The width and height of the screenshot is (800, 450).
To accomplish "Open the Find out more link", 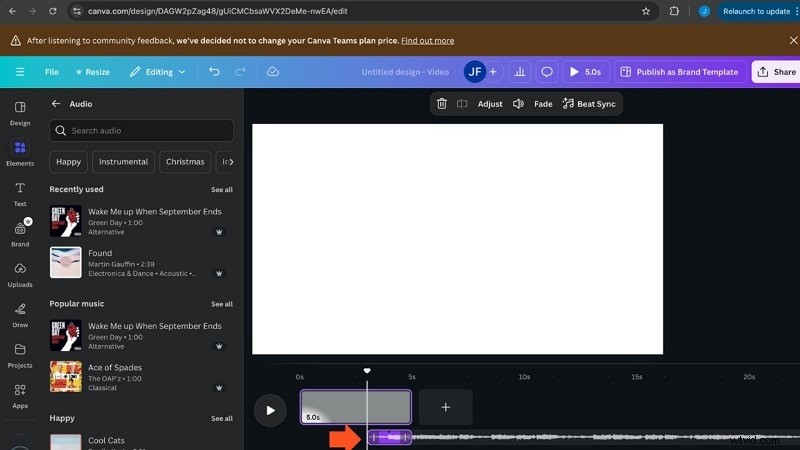I will click(427, 41).
